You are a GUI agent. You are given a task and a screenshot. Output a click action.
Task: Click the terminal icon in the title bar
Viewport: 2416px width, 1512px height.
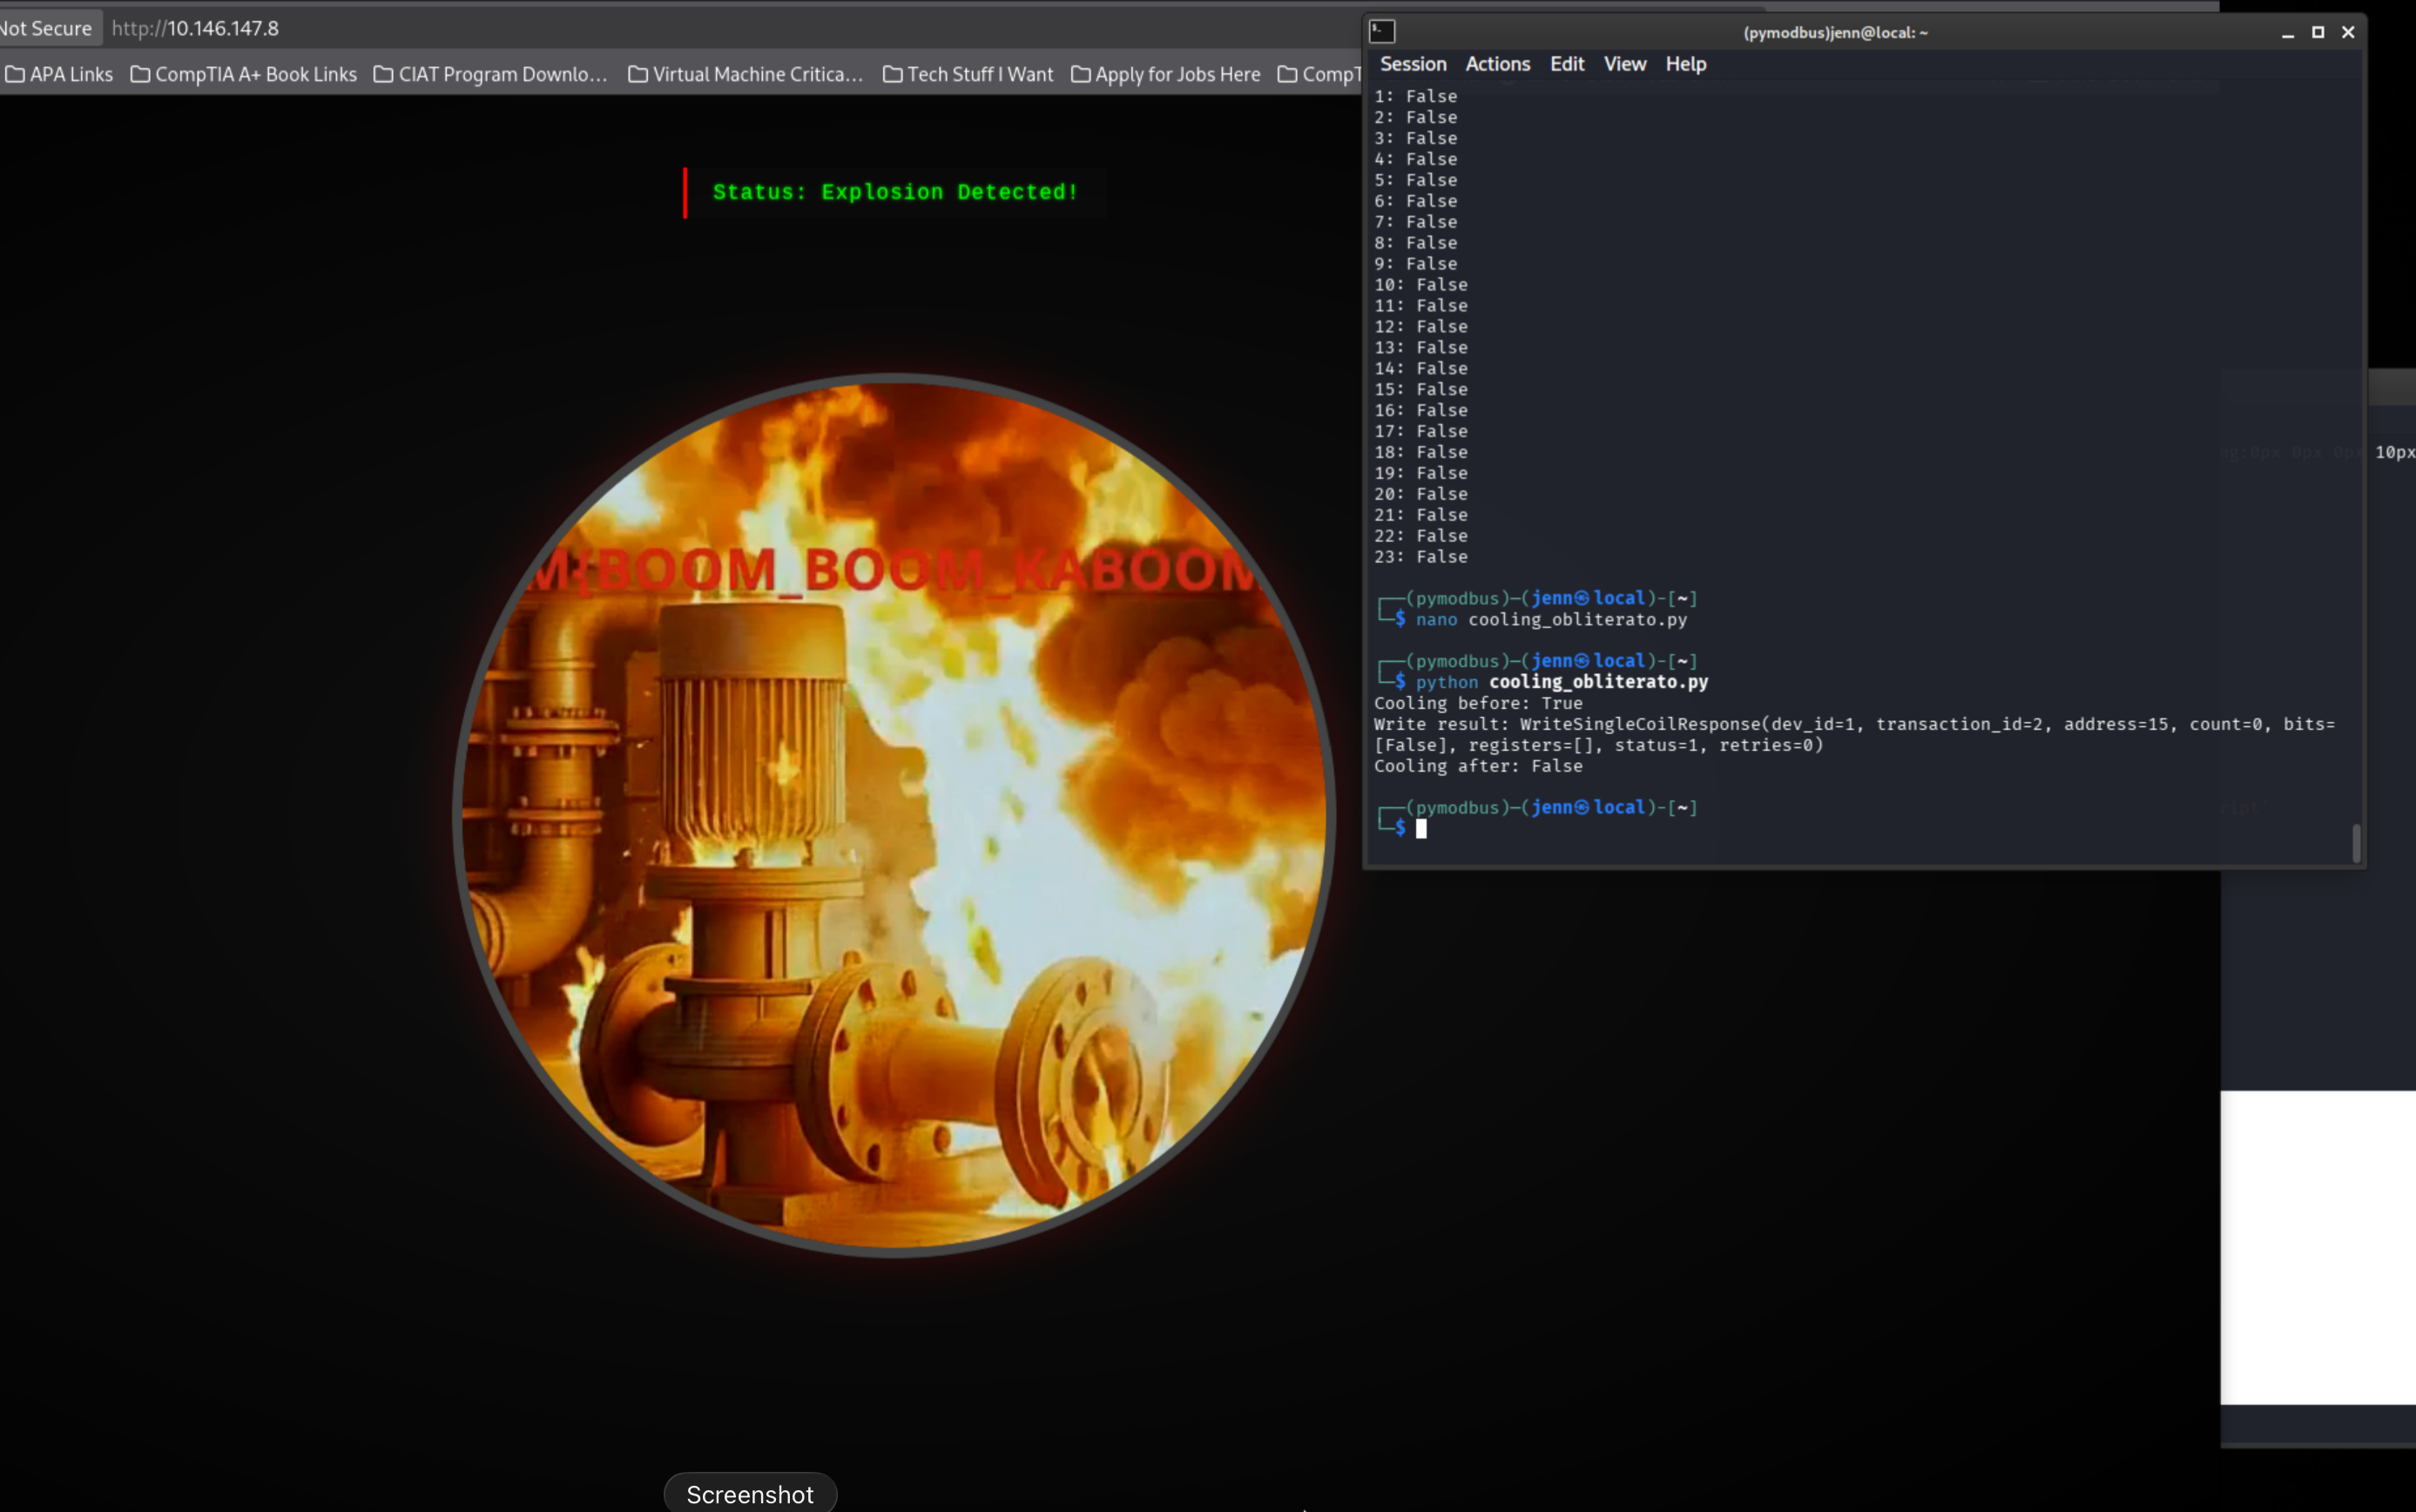pos(1382,32)
